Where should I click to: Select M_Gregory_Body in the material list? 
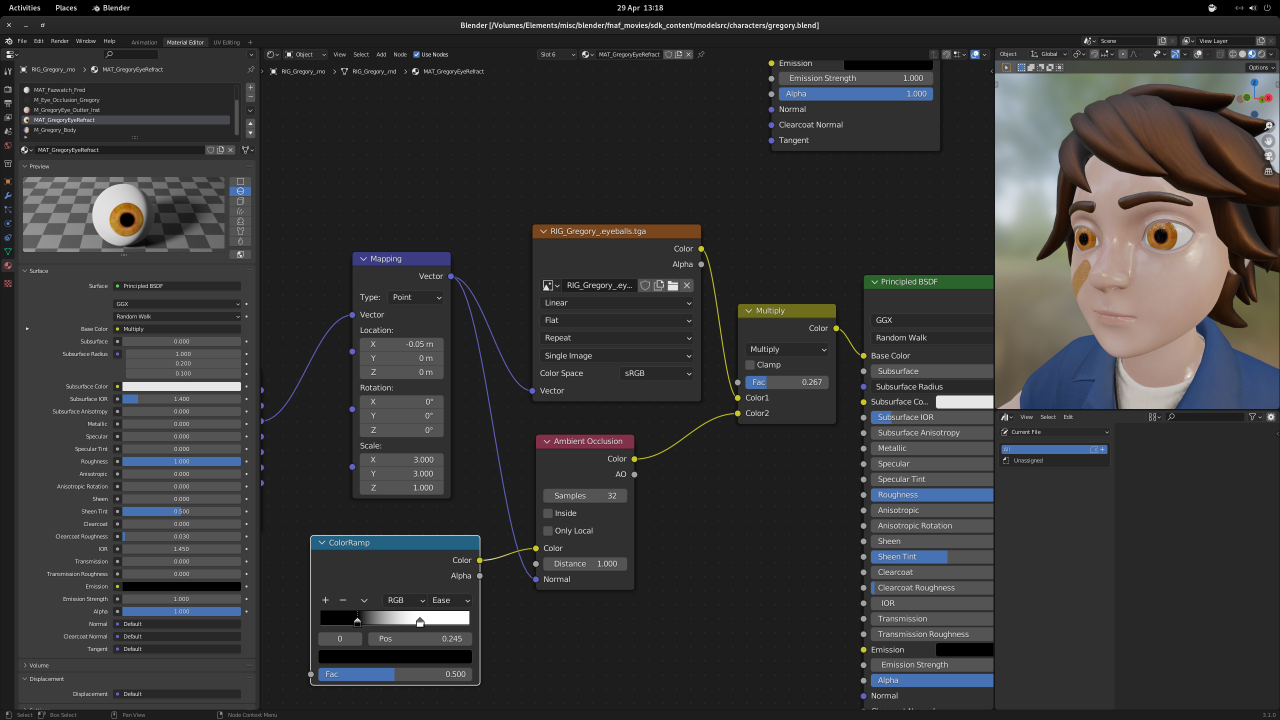pos(126,130)
